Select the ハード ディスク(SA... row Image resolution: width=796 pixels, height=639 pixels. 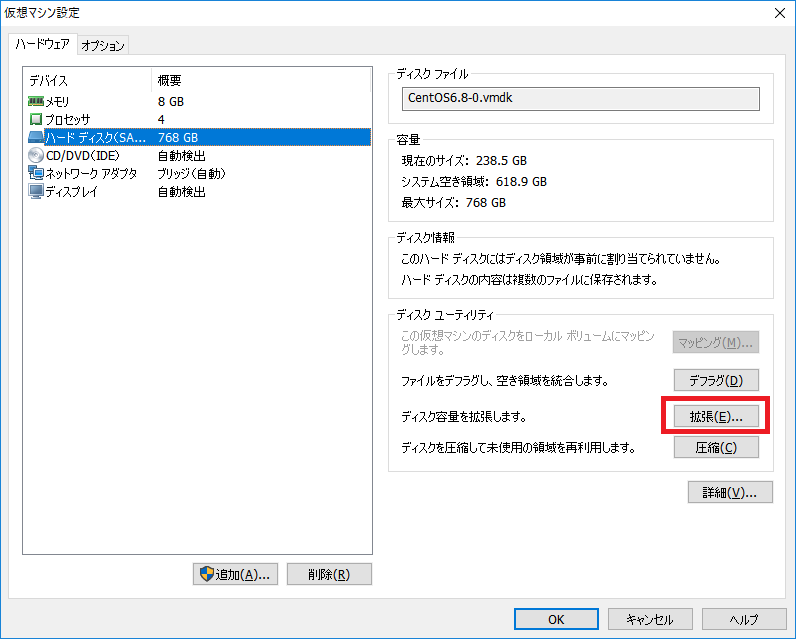(199, 137)
